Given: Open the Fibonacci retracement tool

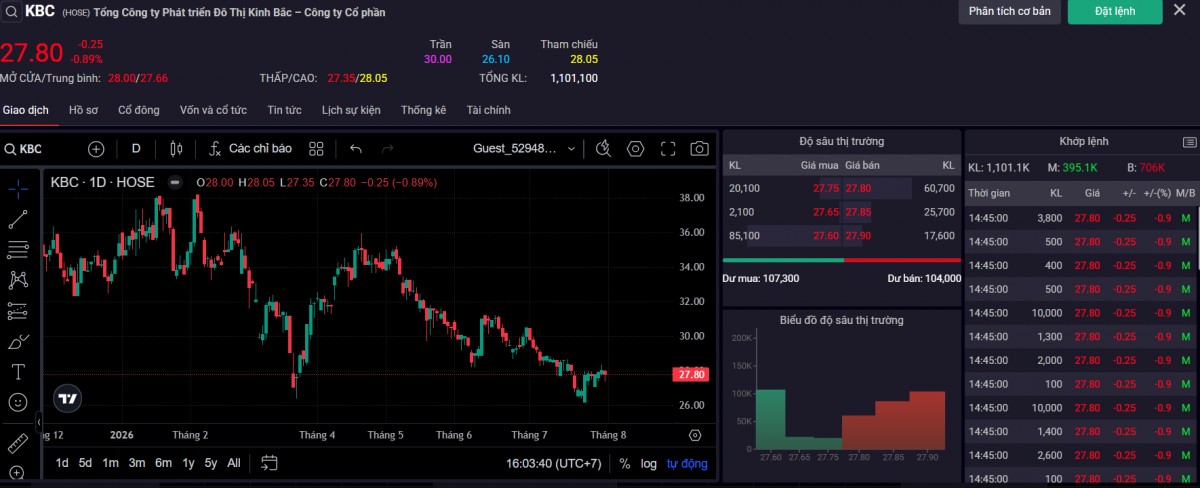Looking at the screenshot, I should point(18,249).
